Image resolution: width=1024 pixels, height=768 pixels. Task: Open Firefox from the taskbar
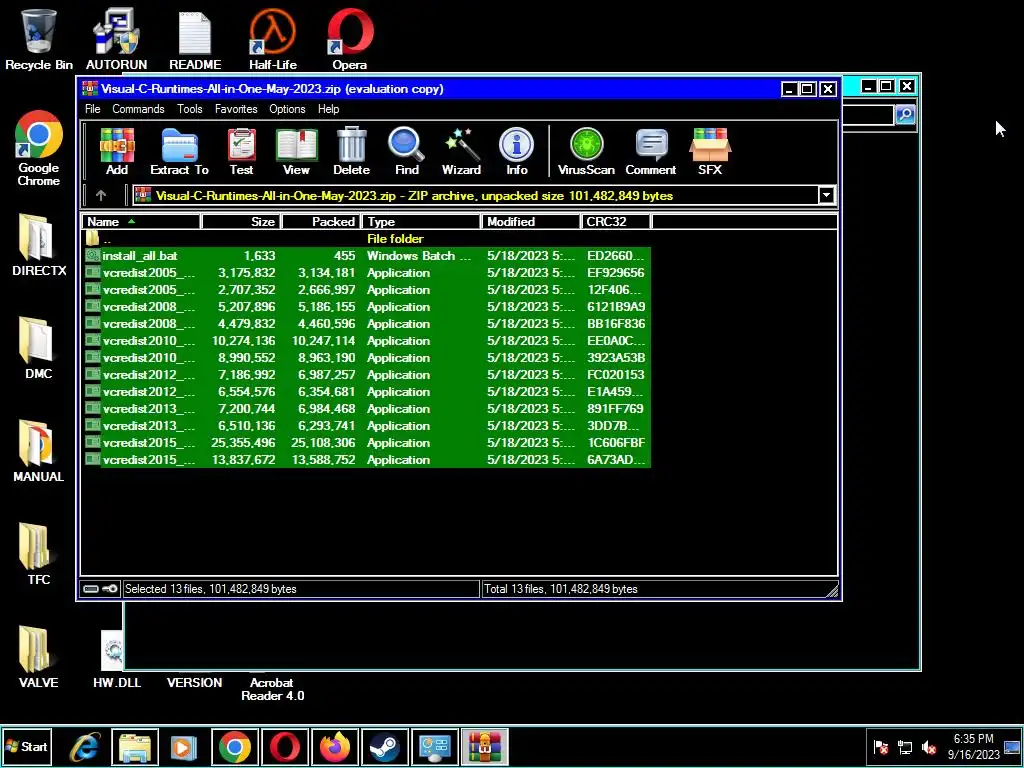pyautogui.click(x=334, y=747)
